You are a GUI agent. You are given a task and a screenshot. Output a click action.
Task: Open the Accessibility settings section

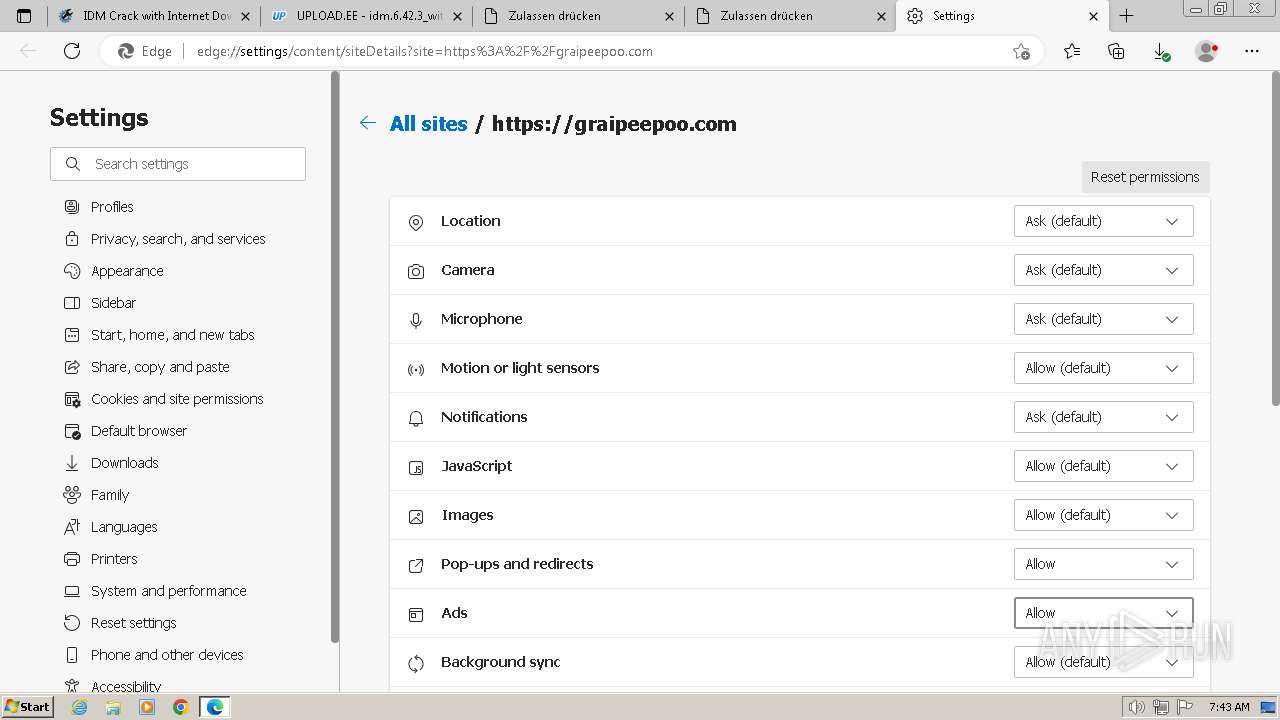pos(126,686)
